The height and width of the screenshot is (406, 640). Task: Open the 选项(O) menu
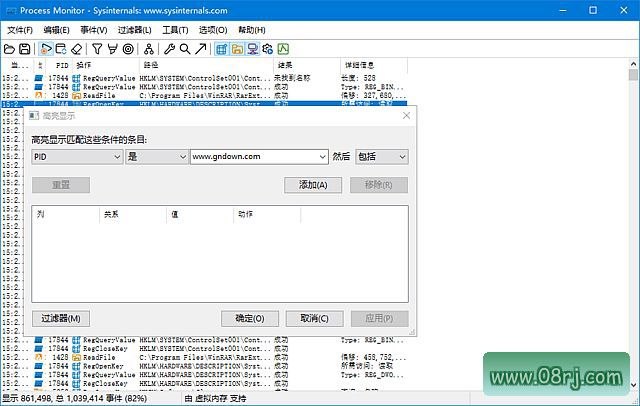[213, 30]
